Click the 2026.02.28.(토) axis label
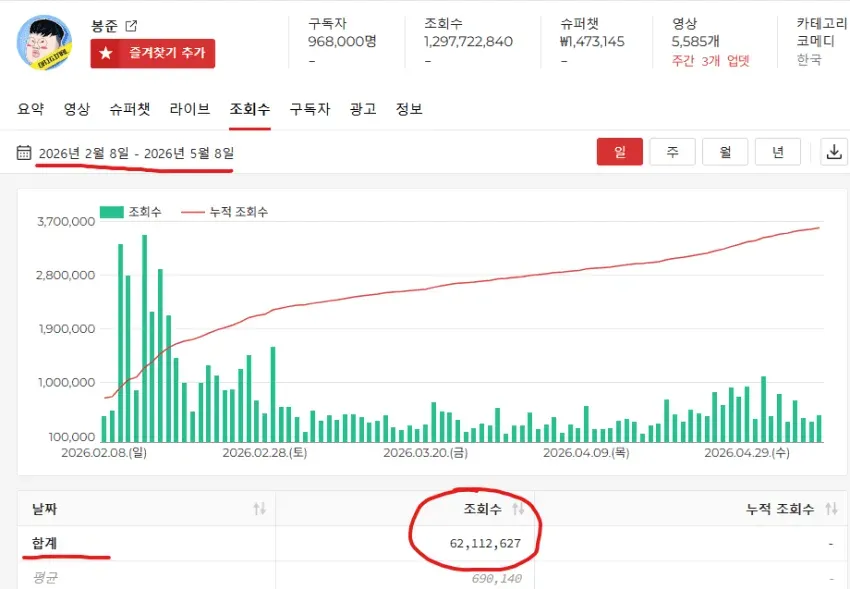 pos(265,452)
